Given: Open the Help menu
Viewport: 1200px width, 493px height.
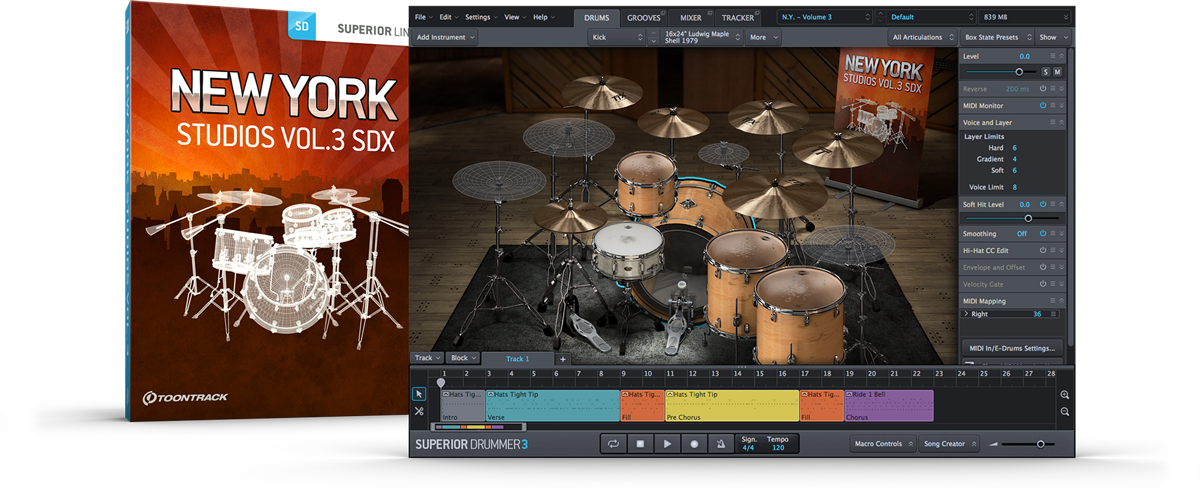Looking at the screenshot, I should 543,17.
